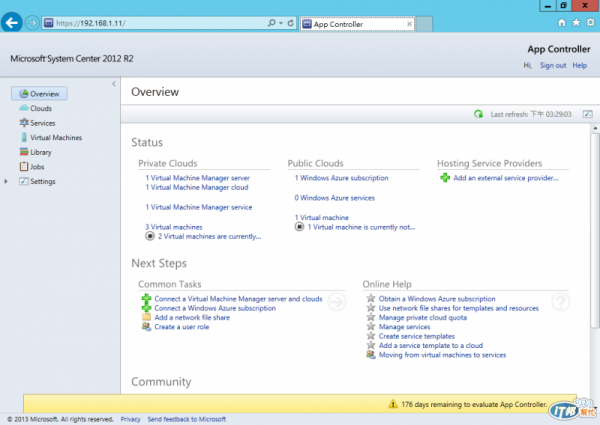The height and width of the screenshot is (425, 600).
Task: Click folder icon for network file share
Action: pyautogui.click(x=146, y=317)
